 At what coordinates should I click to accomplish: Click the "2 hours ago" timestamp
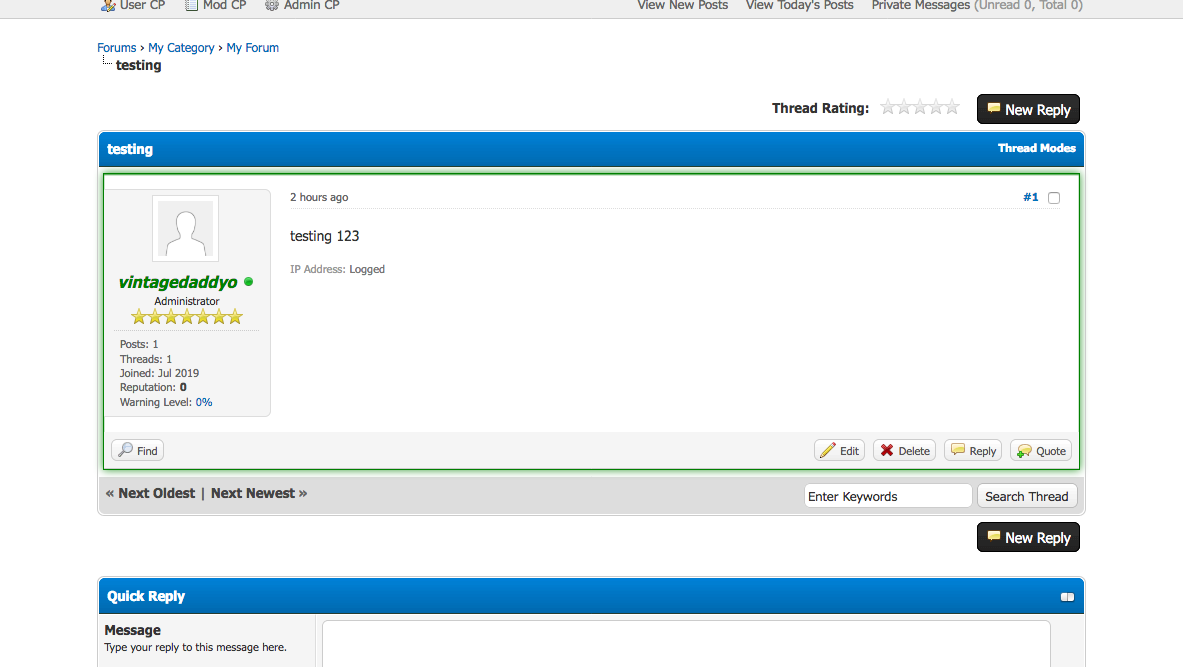(319, 197)
